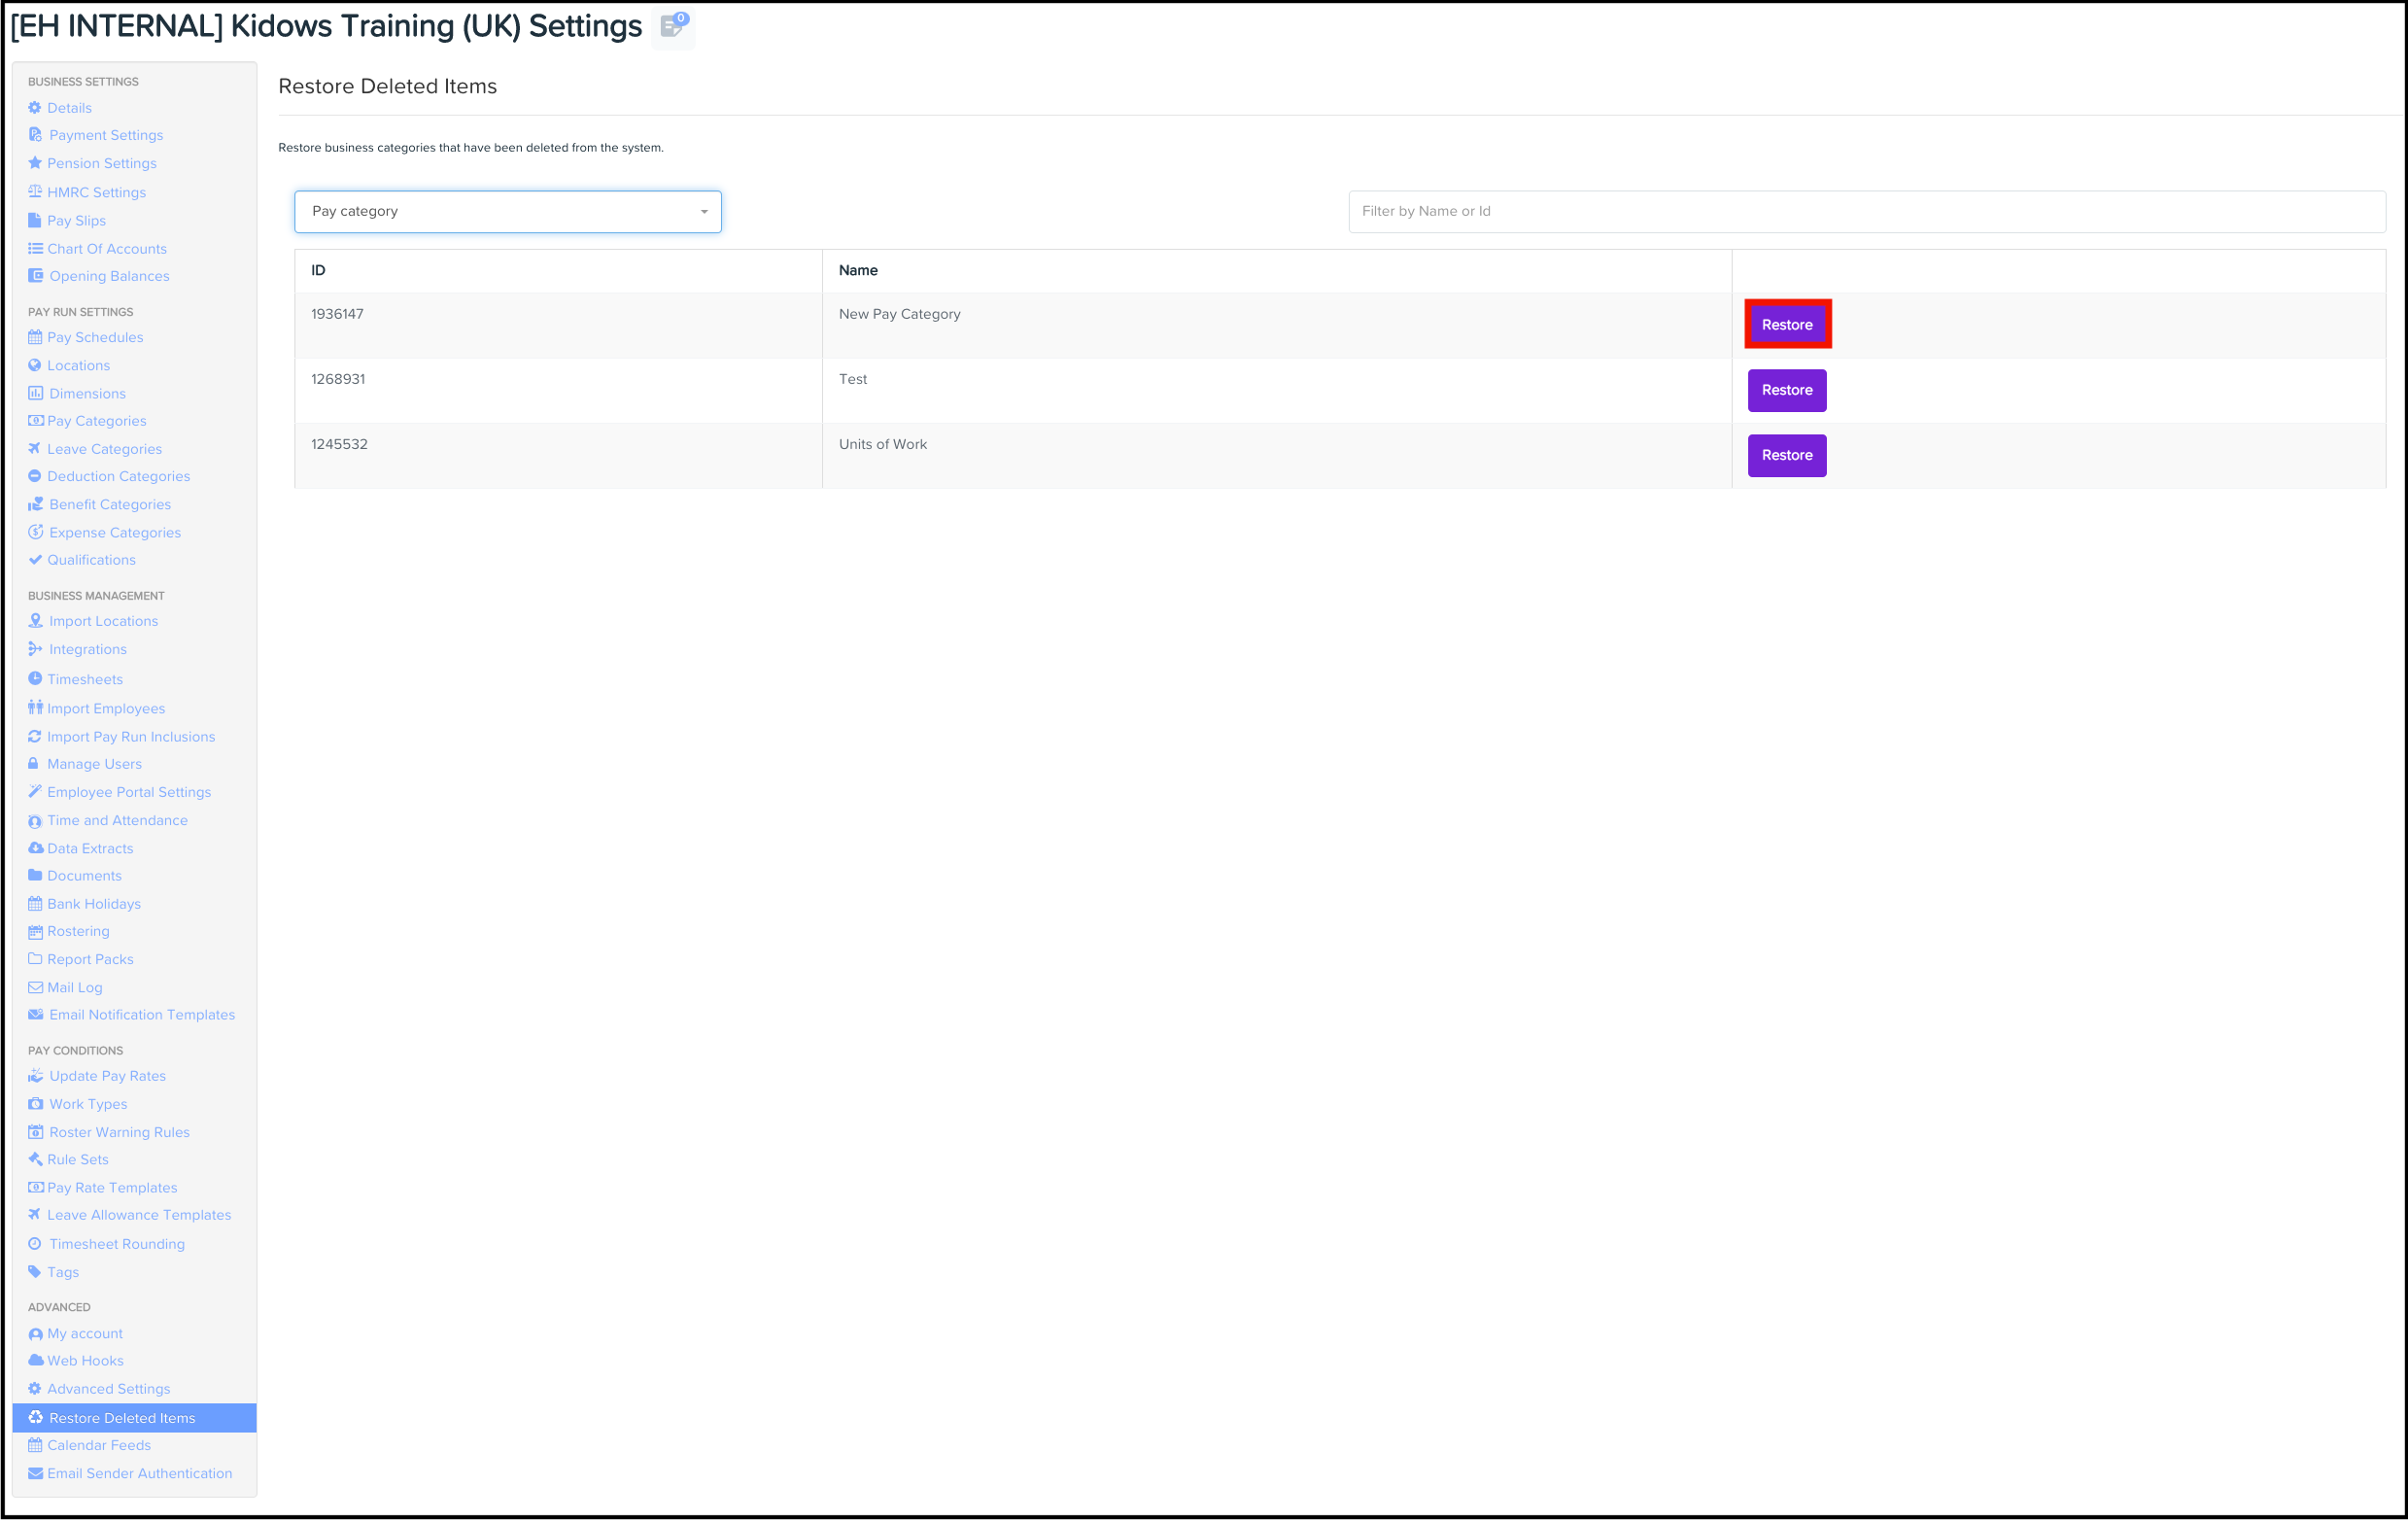
Task: Open the Import Pay Run Inclusions link
Action: [x=131, y=737]
